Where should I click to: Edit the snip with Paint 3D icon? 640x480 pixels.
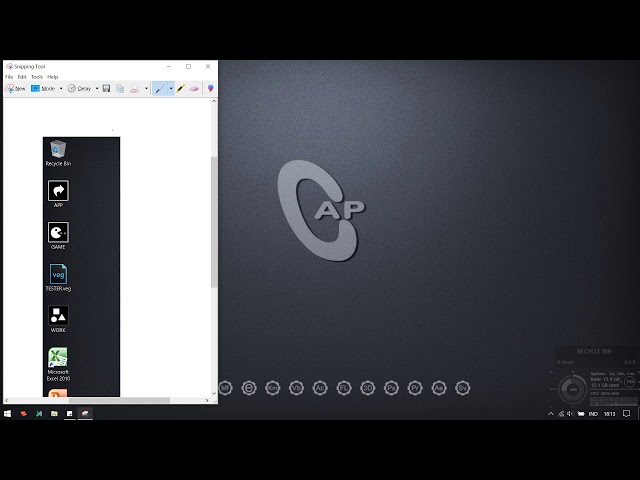click(211, 89)
